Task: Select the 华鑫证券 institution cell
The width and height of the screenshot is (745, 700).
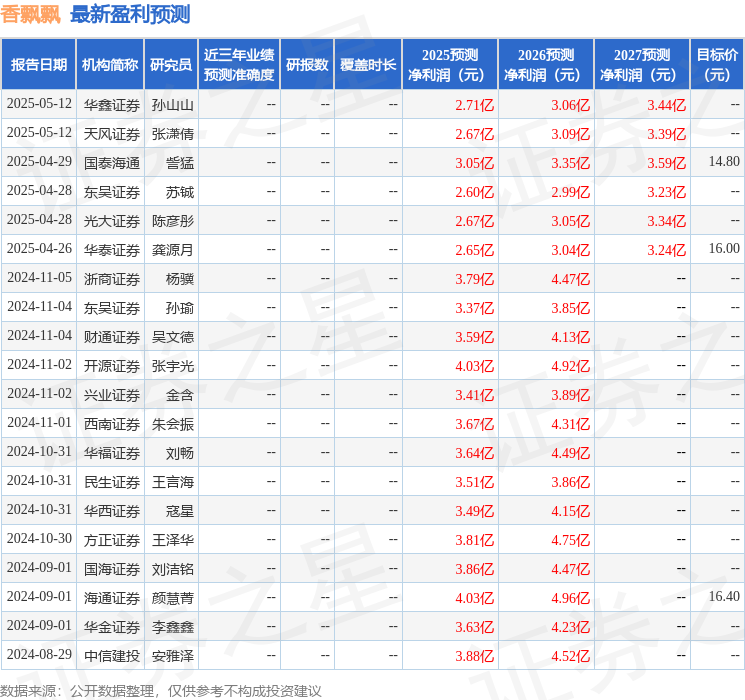Action: click(112, 105)
